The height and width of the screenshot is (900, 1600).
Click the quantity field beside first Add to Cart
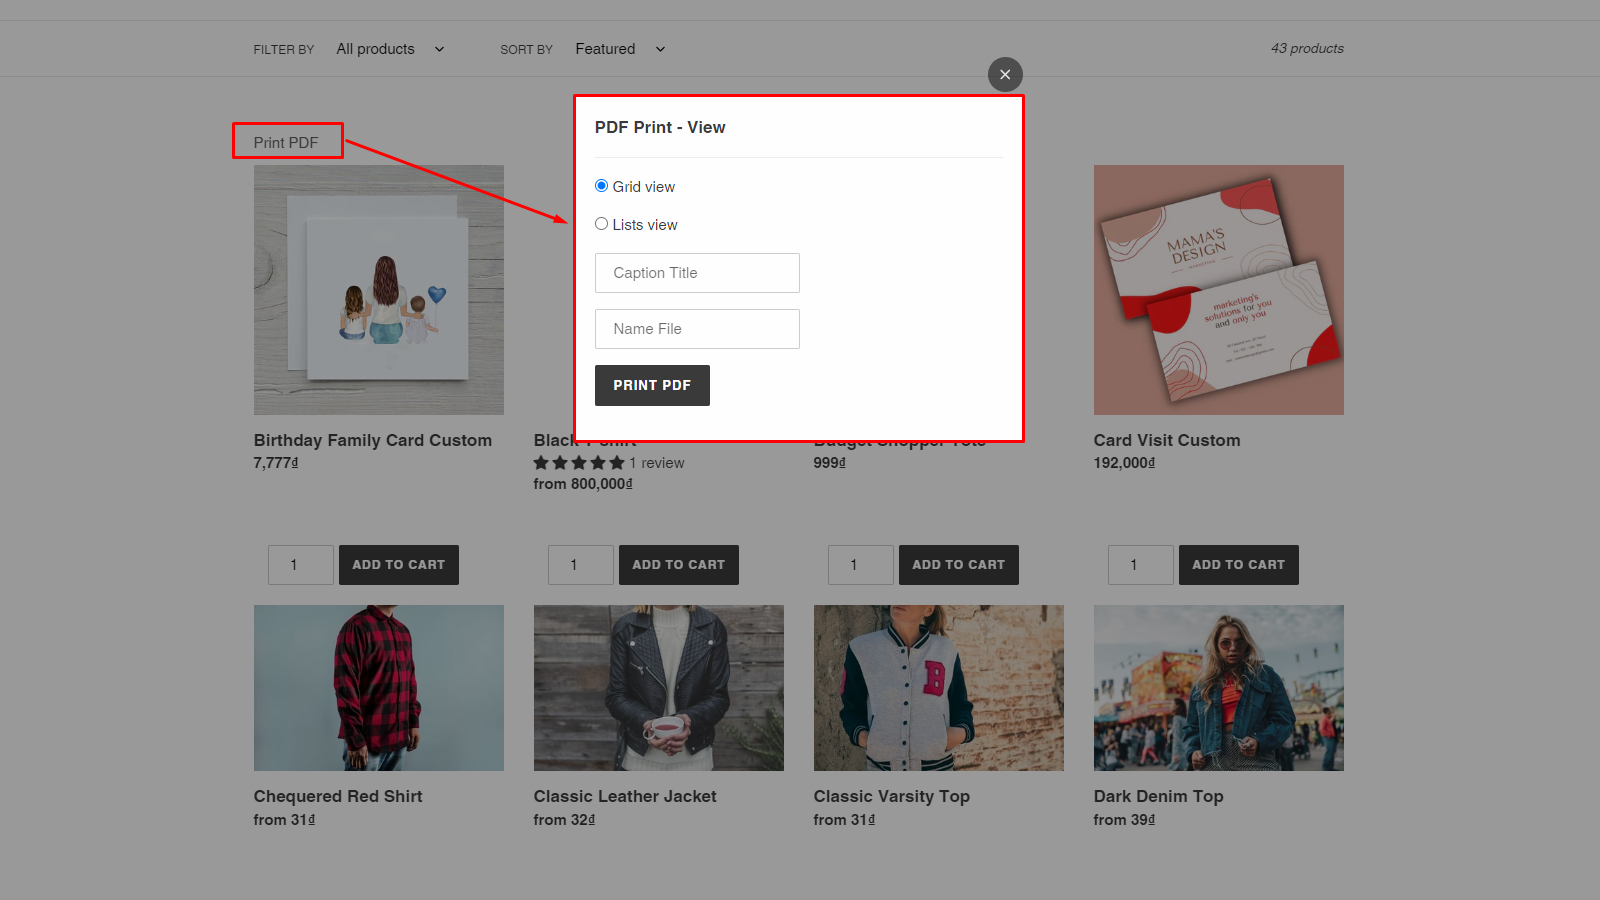coord(300,564)
